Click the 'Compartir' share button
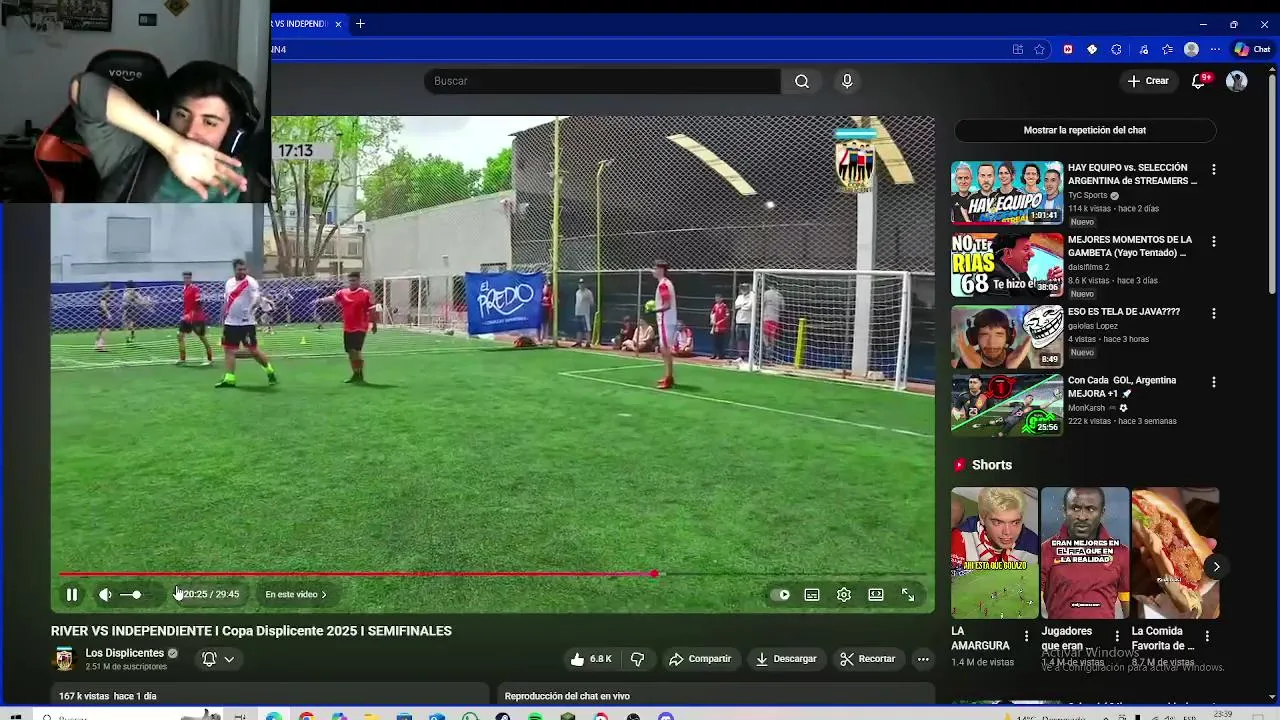1280x720 pixels. tap(700, 659)
